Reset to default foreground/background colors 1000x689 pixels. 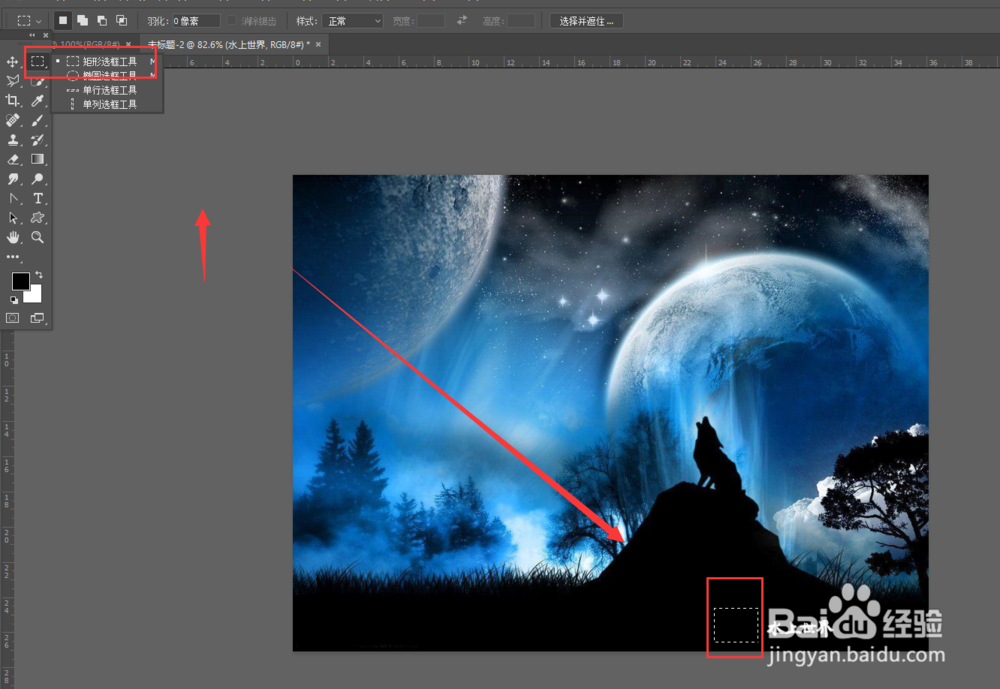coord(13,299)
